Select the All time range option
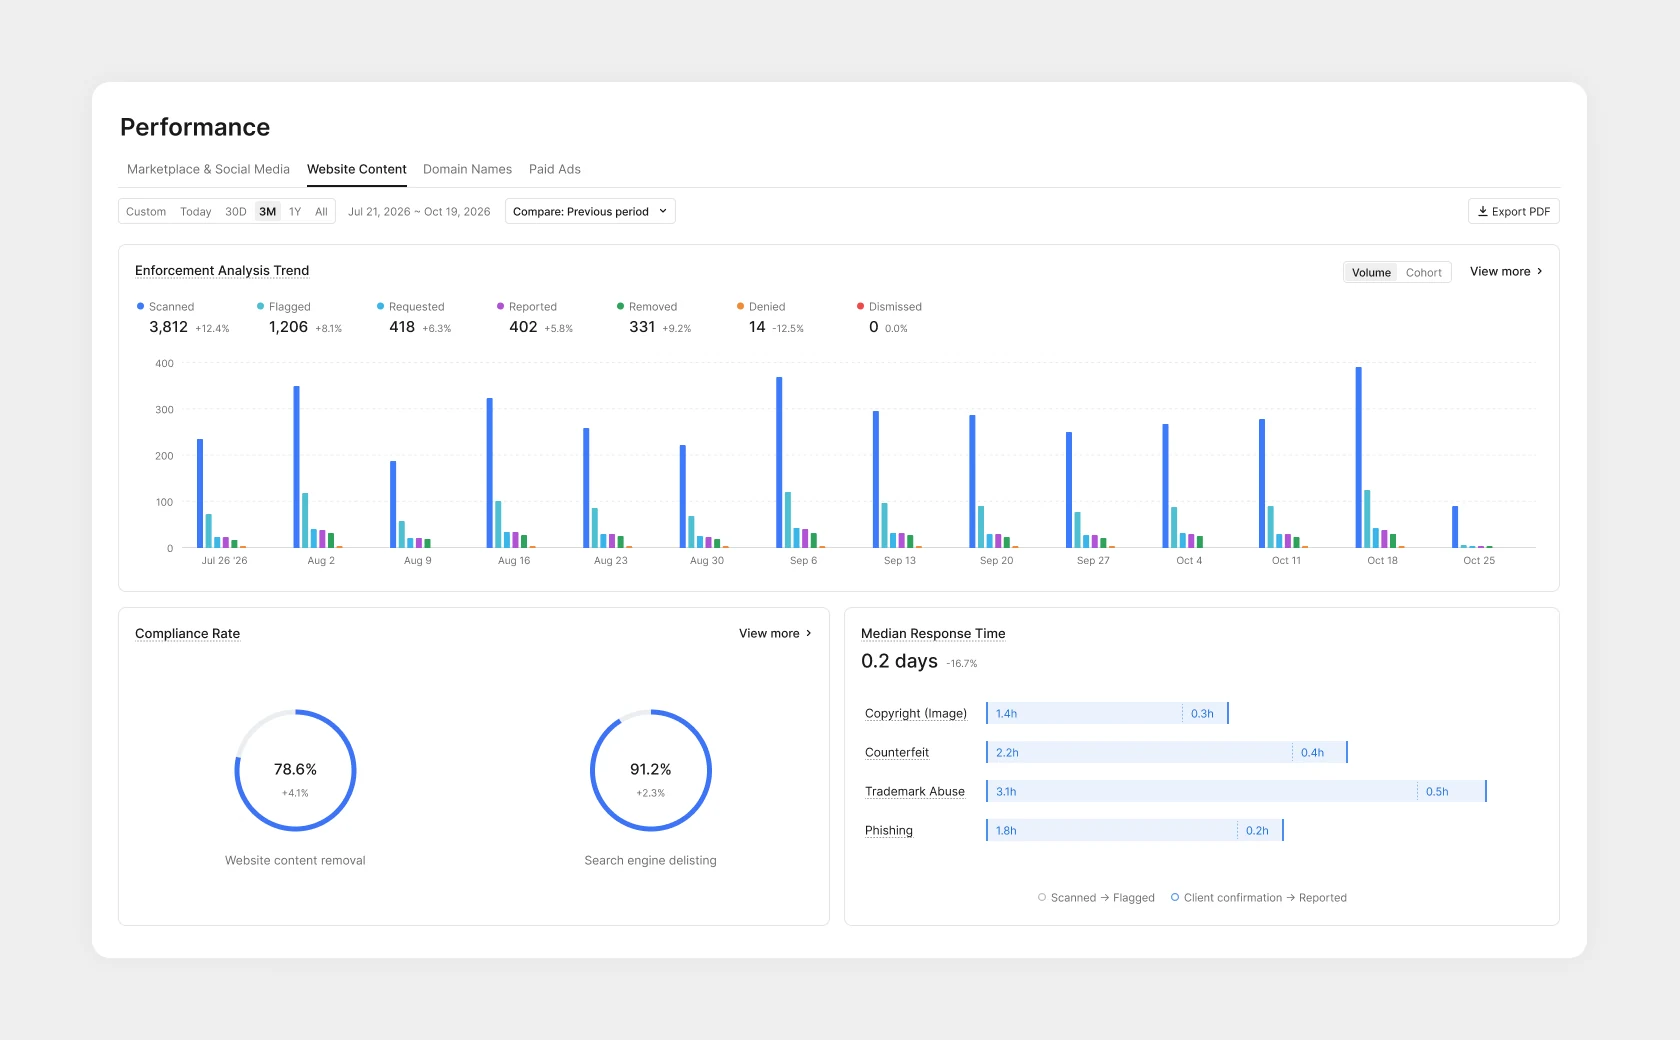This screenshot has height=1040, width=1680. pyautogui.click(x=321, y=212)
